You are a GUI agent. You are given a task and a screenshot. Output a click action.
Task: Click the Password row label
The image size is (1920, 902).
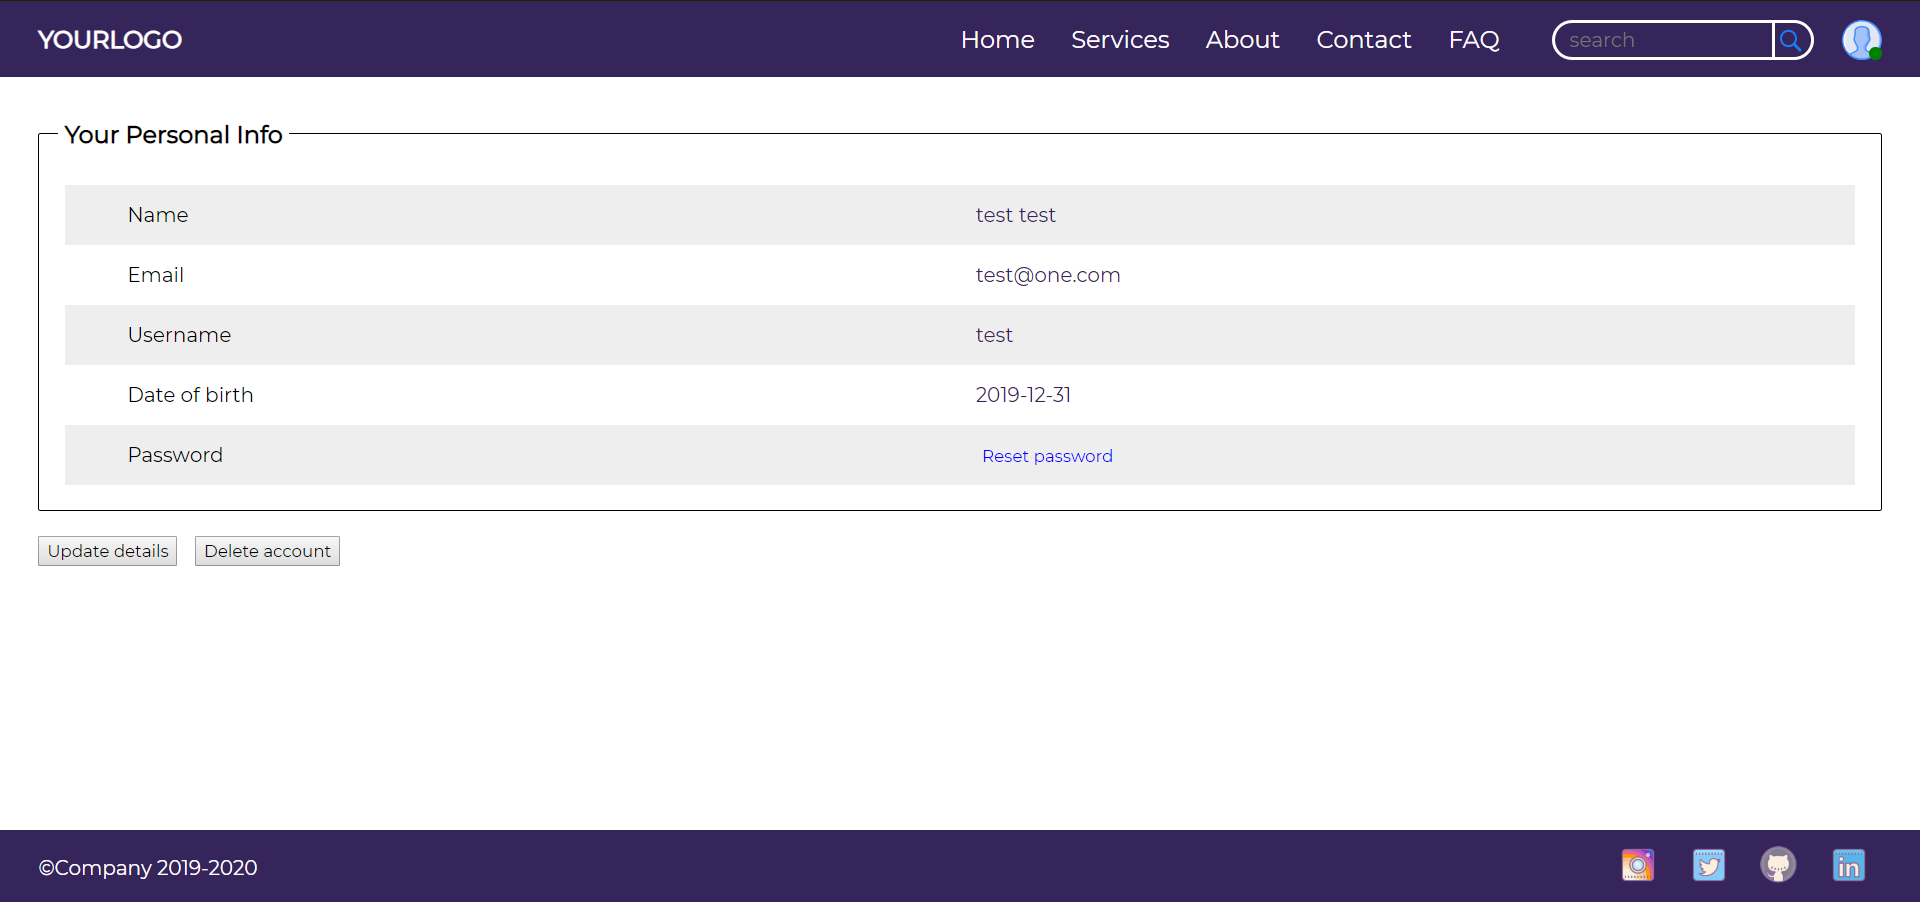[175, 455]
